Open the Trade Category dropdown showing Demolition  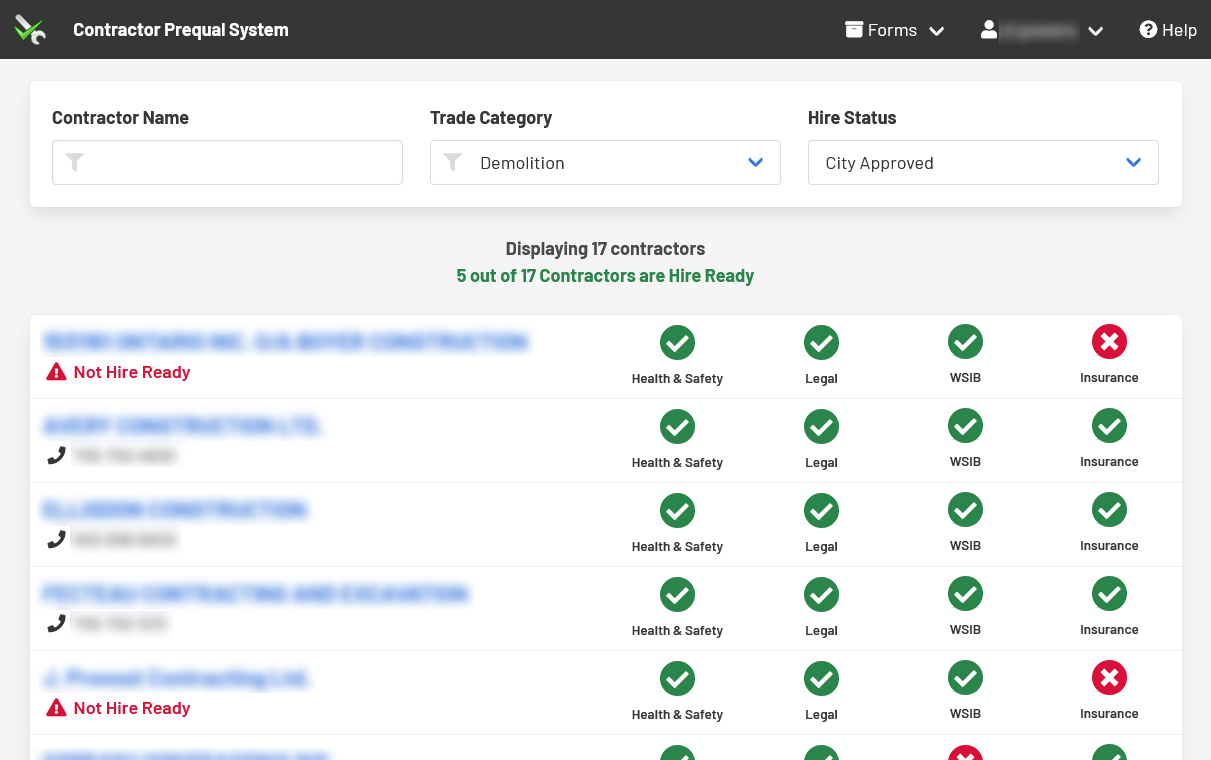tap(605, 163)
